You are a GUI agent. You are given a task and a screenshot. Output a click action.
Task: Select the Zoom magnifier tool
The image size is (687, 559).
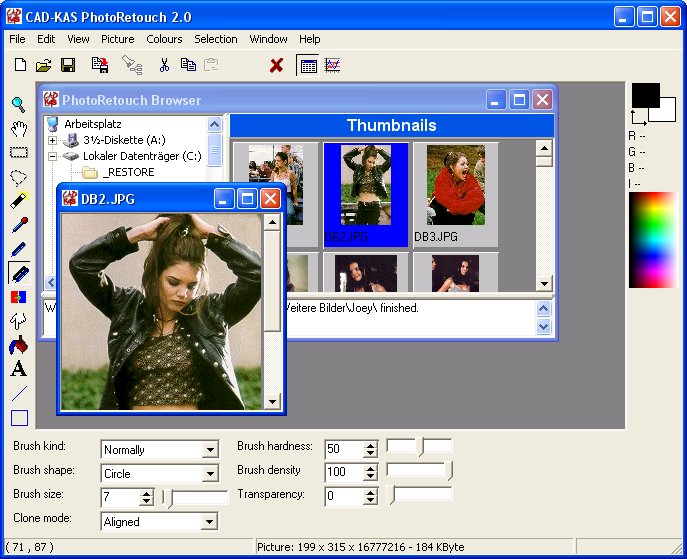tap(19, 104)
